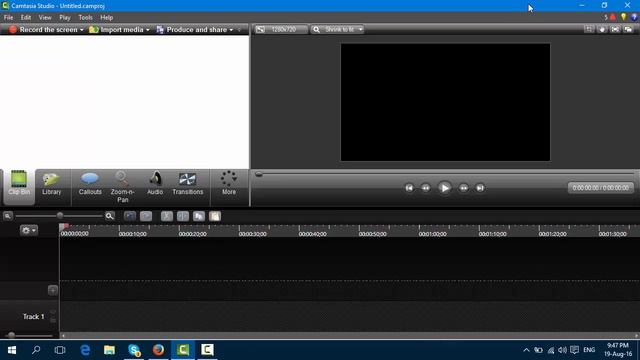Open the View menu
Screen dimensions: 640x360
coord(45,18)
